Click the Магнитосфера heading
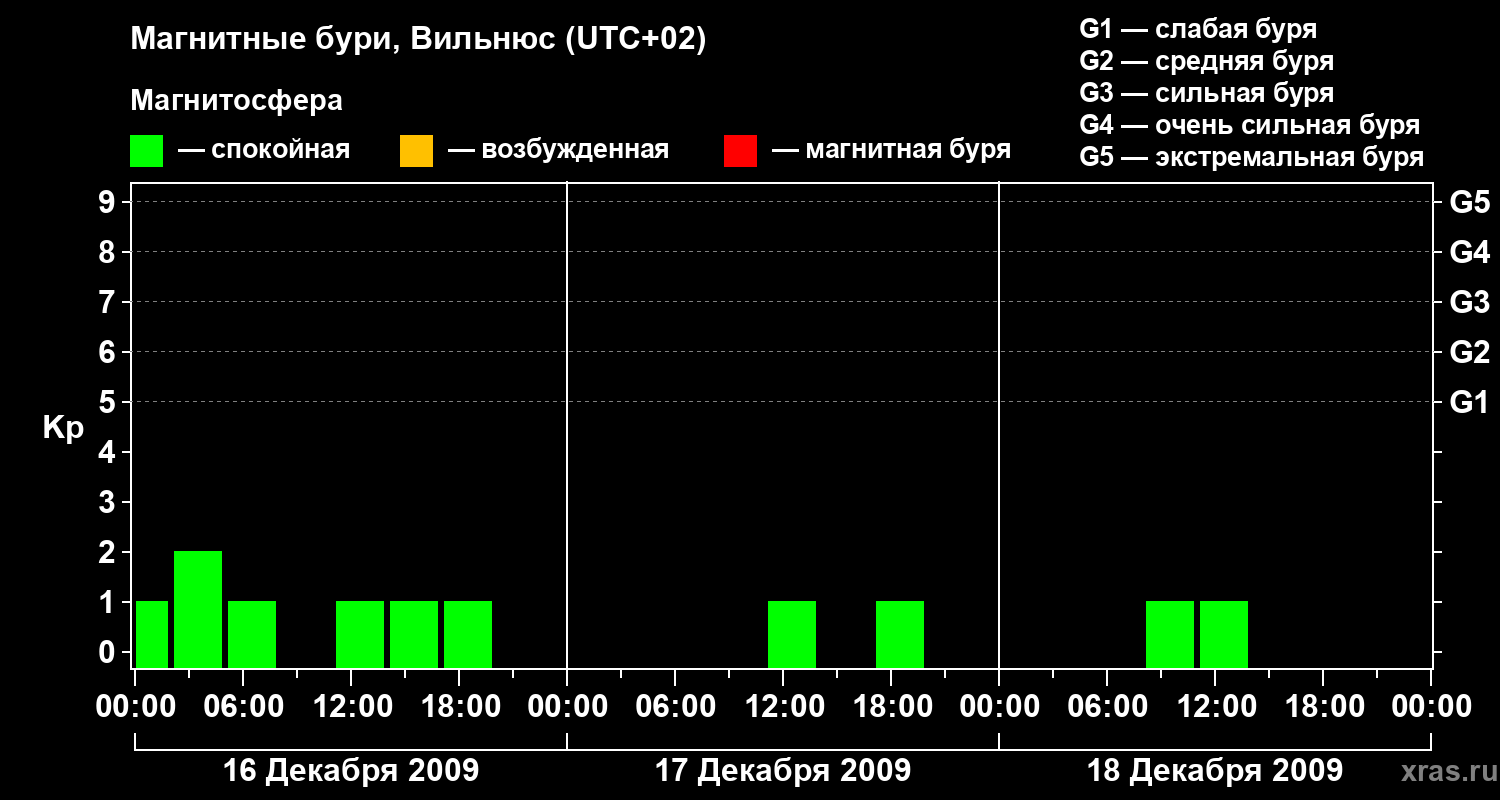The image size is (1500, 800). pos(236,102)
